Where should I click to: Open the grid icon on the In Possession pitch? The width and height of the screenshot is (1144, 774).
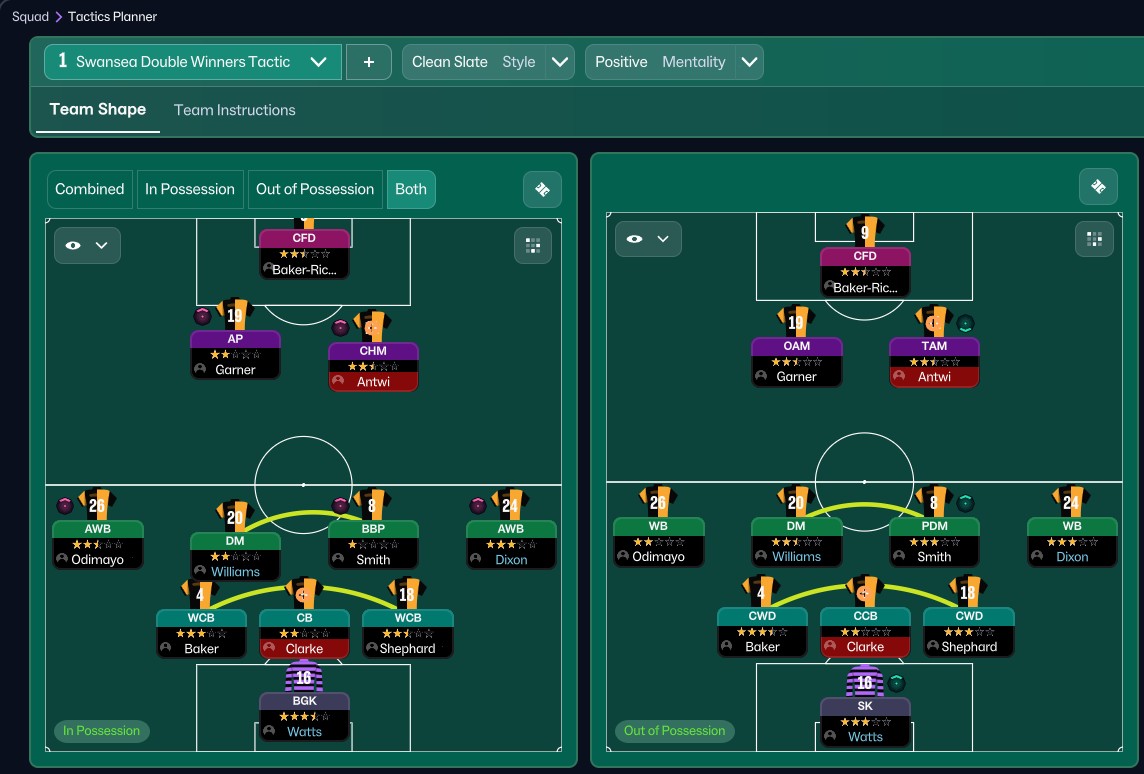pos(532,245)
